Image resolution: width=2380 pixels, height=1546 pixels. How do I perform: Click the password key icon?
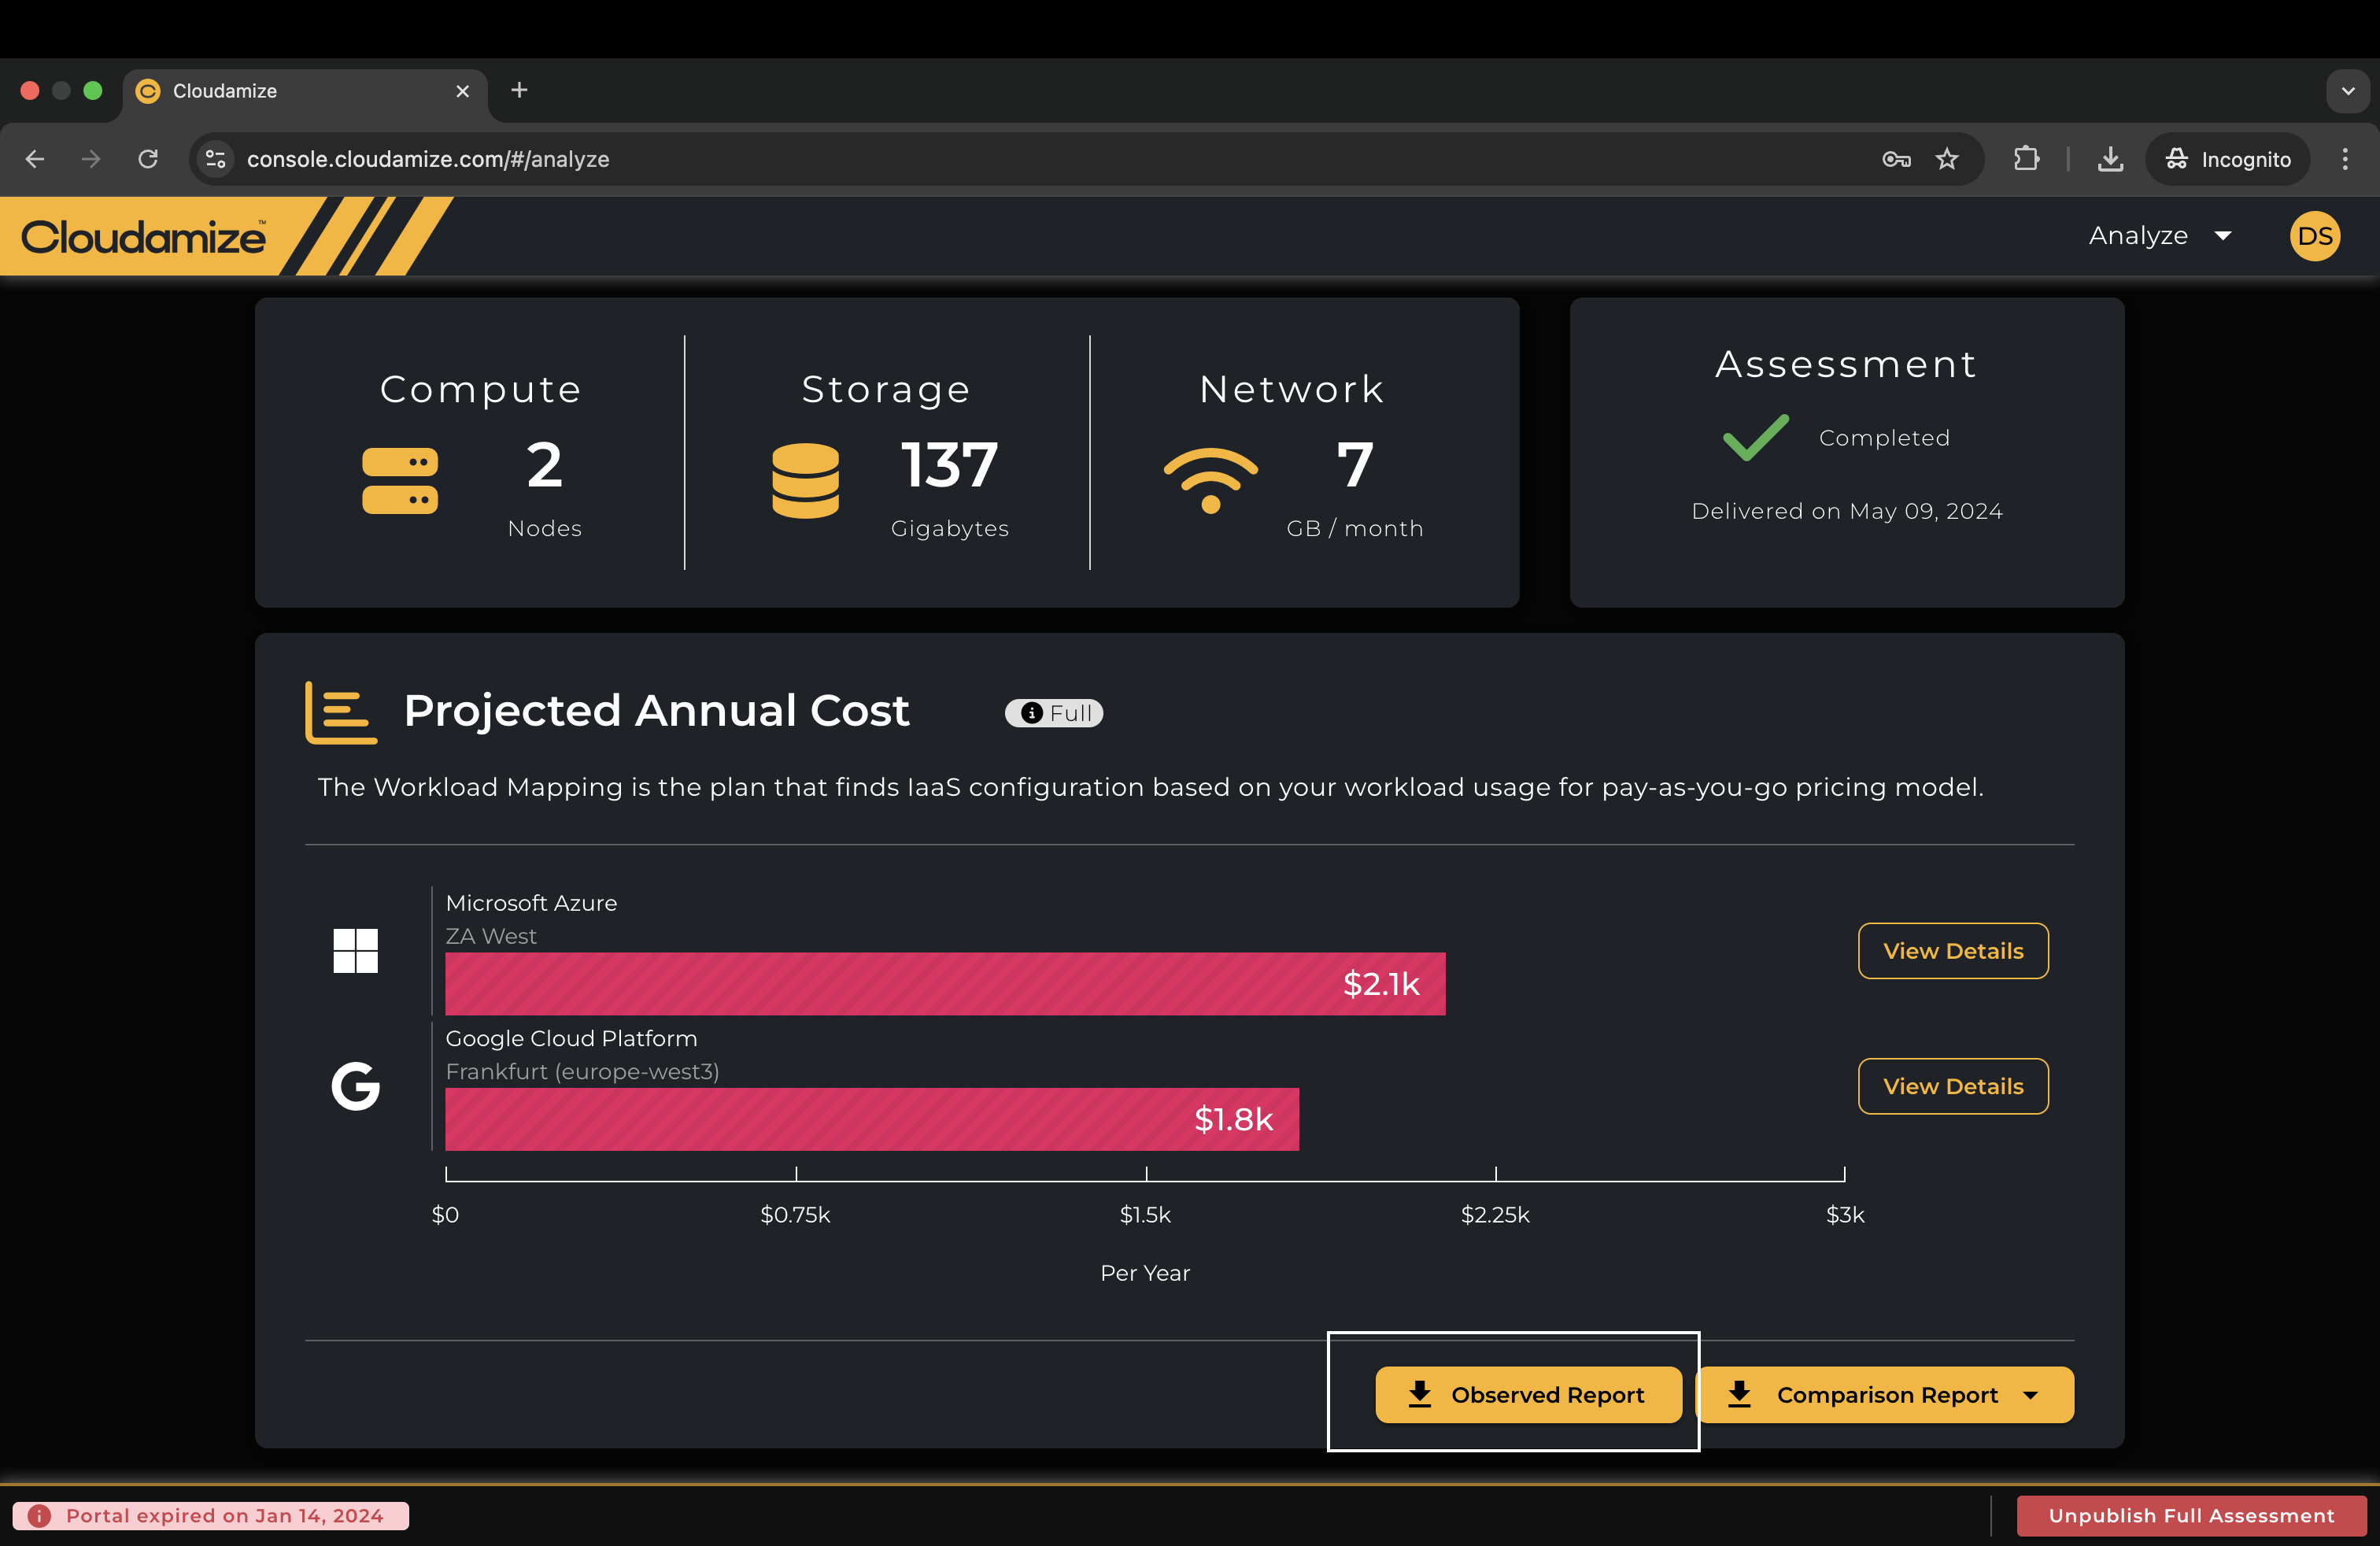tap(1896, 159)
